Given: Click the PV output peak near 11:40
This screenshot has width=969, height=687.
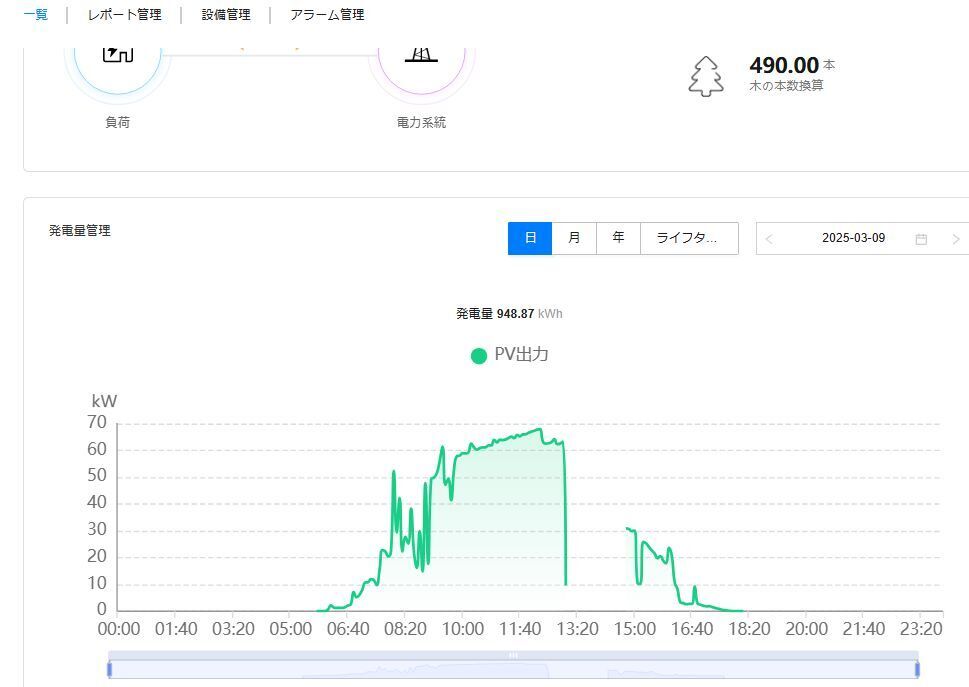Looking at the screenshot, I should 540,429.
